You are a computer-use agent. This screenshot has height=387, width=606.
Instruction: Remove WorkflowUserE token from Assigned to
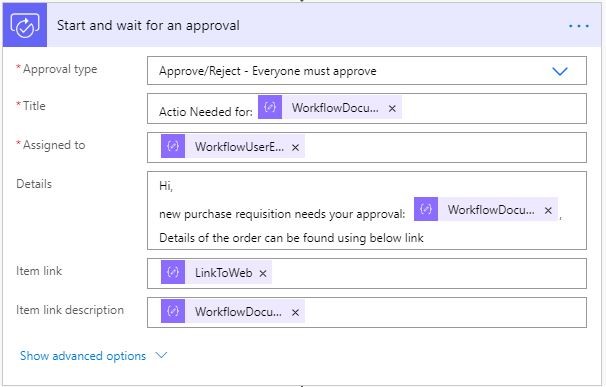[x=295, y=147]
